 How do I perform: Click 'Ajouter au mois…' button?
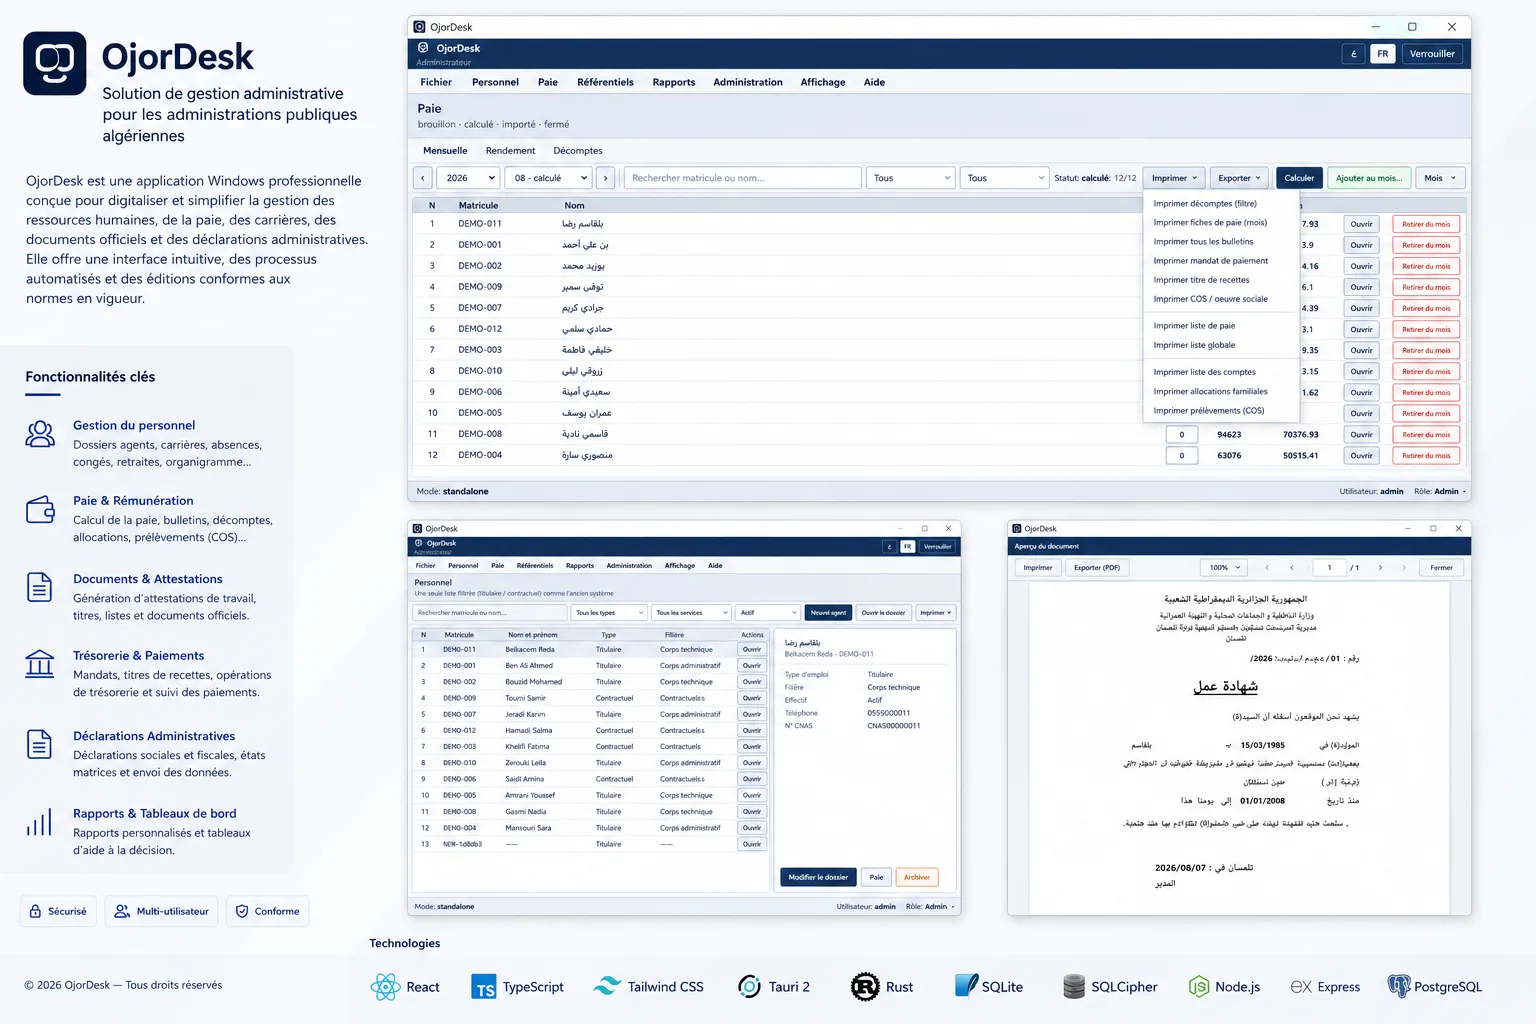click(x=1369, y=178)
